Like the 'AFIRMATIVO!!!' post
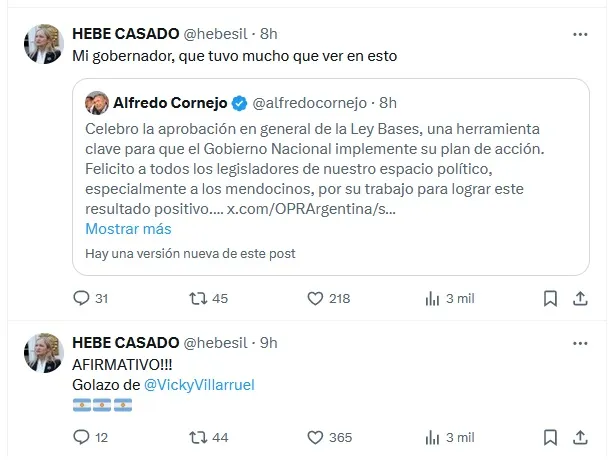Image resolution: width=615 pixels, height=463 pixels. pyautogui.click(x=316, y=437)
